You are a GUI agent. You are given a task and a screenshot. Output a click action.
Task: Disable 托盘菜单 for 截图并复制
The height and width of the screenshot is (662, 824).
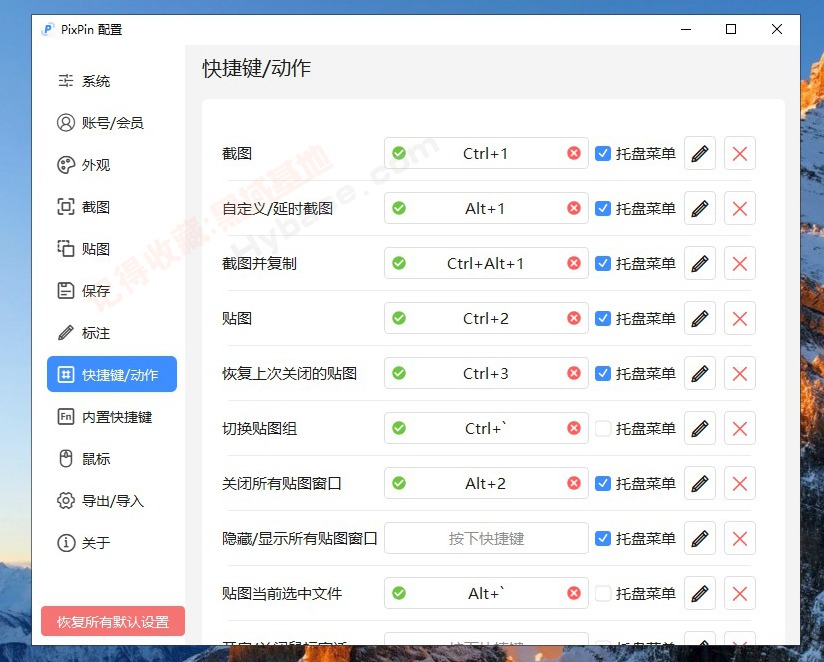tap(605, 263)
